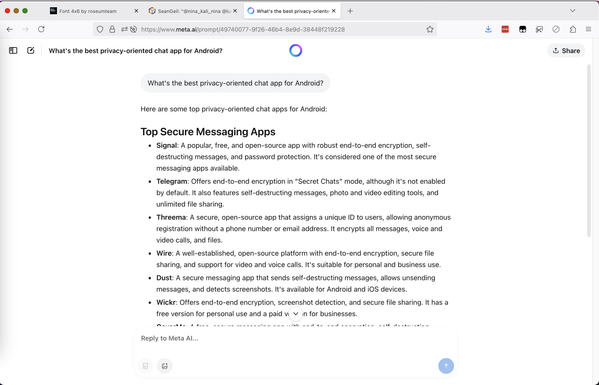The image size is (599, 385).
Task: Click the send arrow button
Action: click(446, 366)
